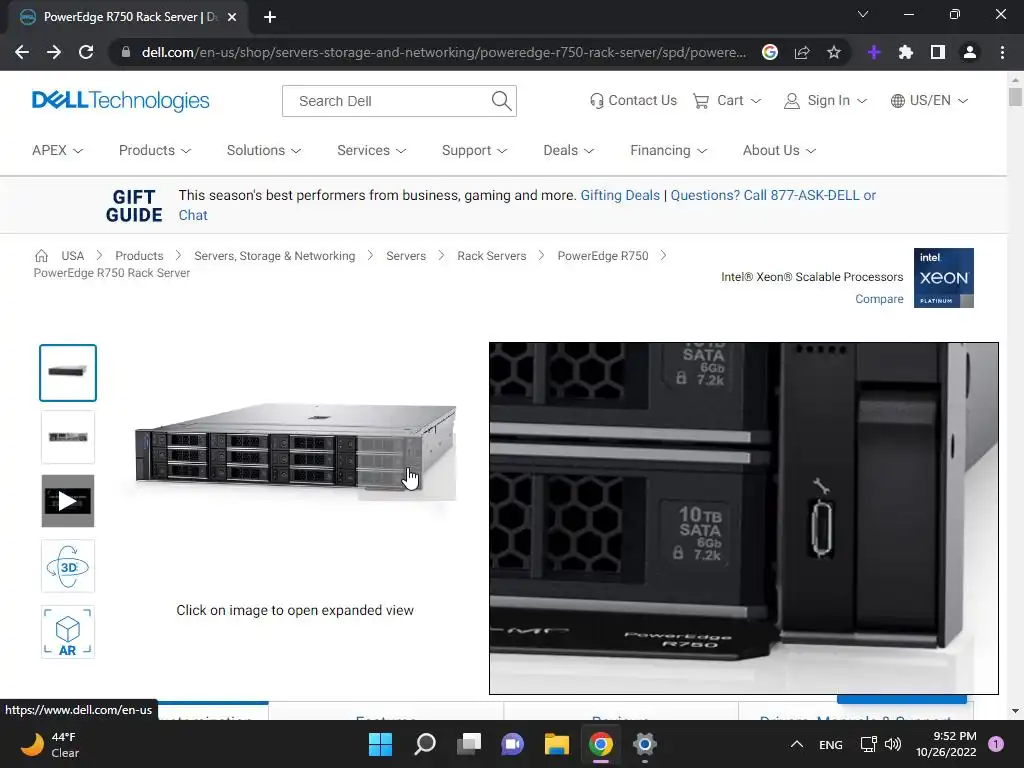
Task: Select the first server thumbnail
Action: point(68,373)
